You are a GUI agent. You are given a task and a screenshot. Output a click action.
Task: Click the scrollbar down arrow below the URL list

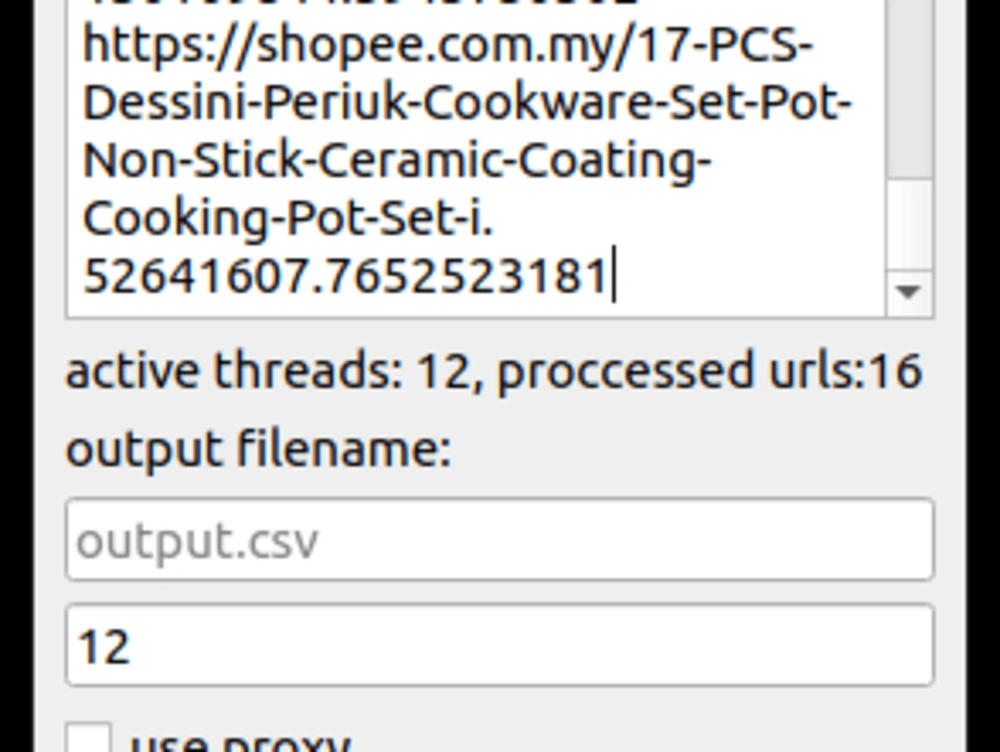[908, 293]
